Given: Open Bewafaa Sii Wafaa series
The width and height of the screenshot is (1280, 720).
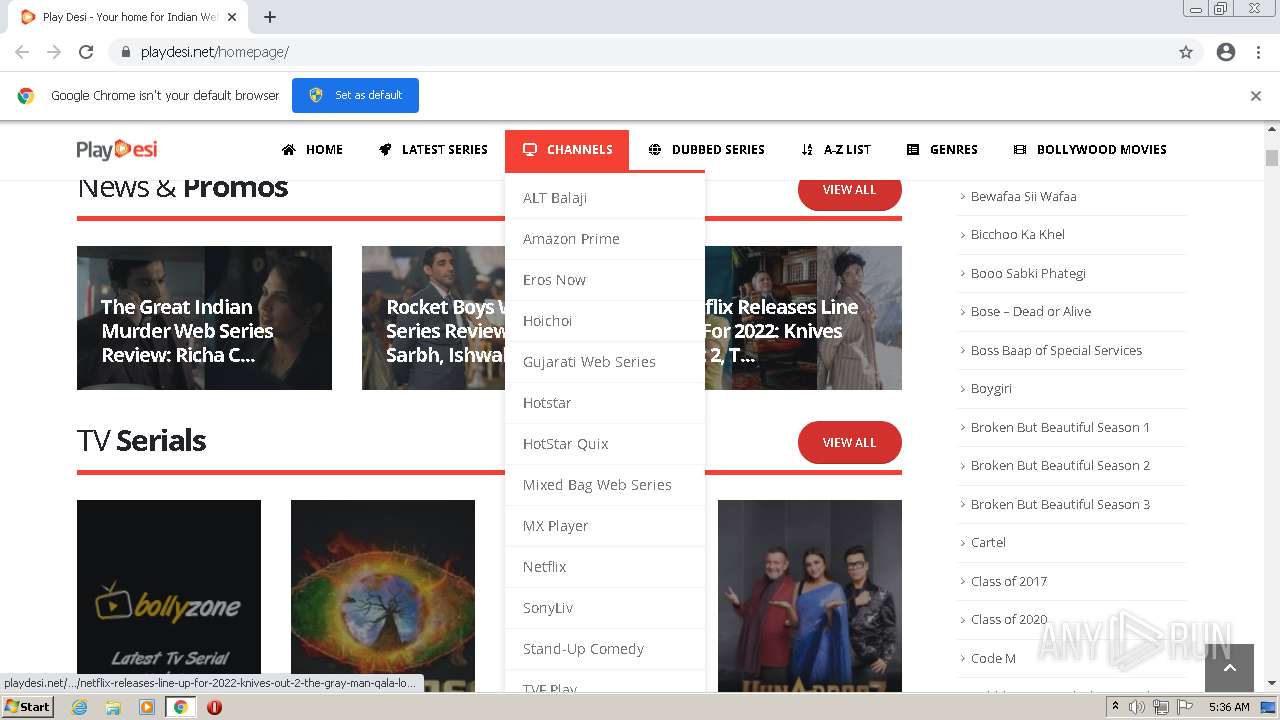Looking at the screenshot, I should [1023, 197].
